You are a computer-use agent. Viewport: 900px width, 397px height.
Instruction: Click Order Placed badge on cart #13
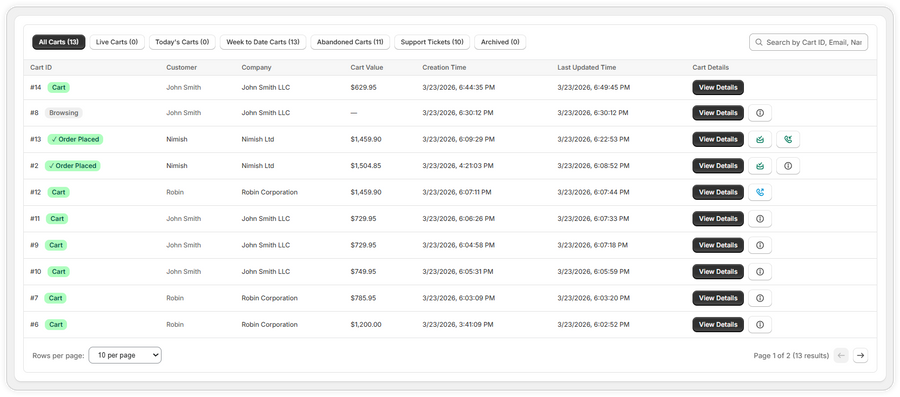[75, 139]
